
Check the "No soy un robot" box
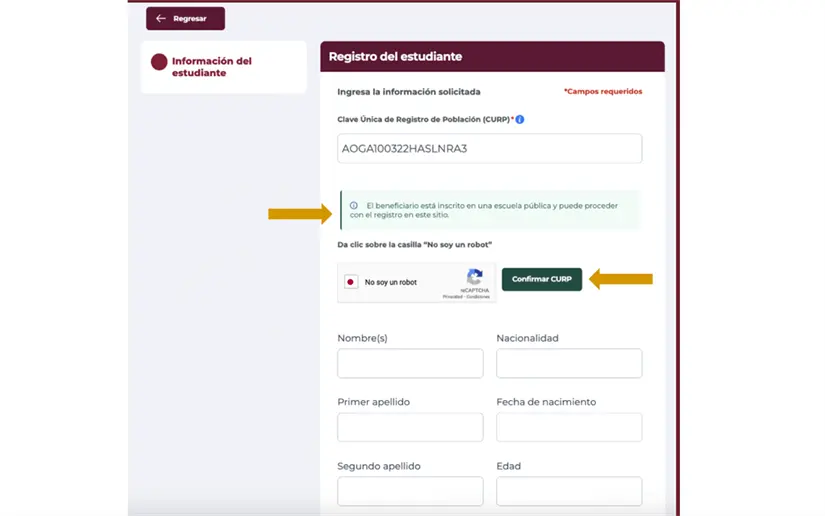coord(351,282)
